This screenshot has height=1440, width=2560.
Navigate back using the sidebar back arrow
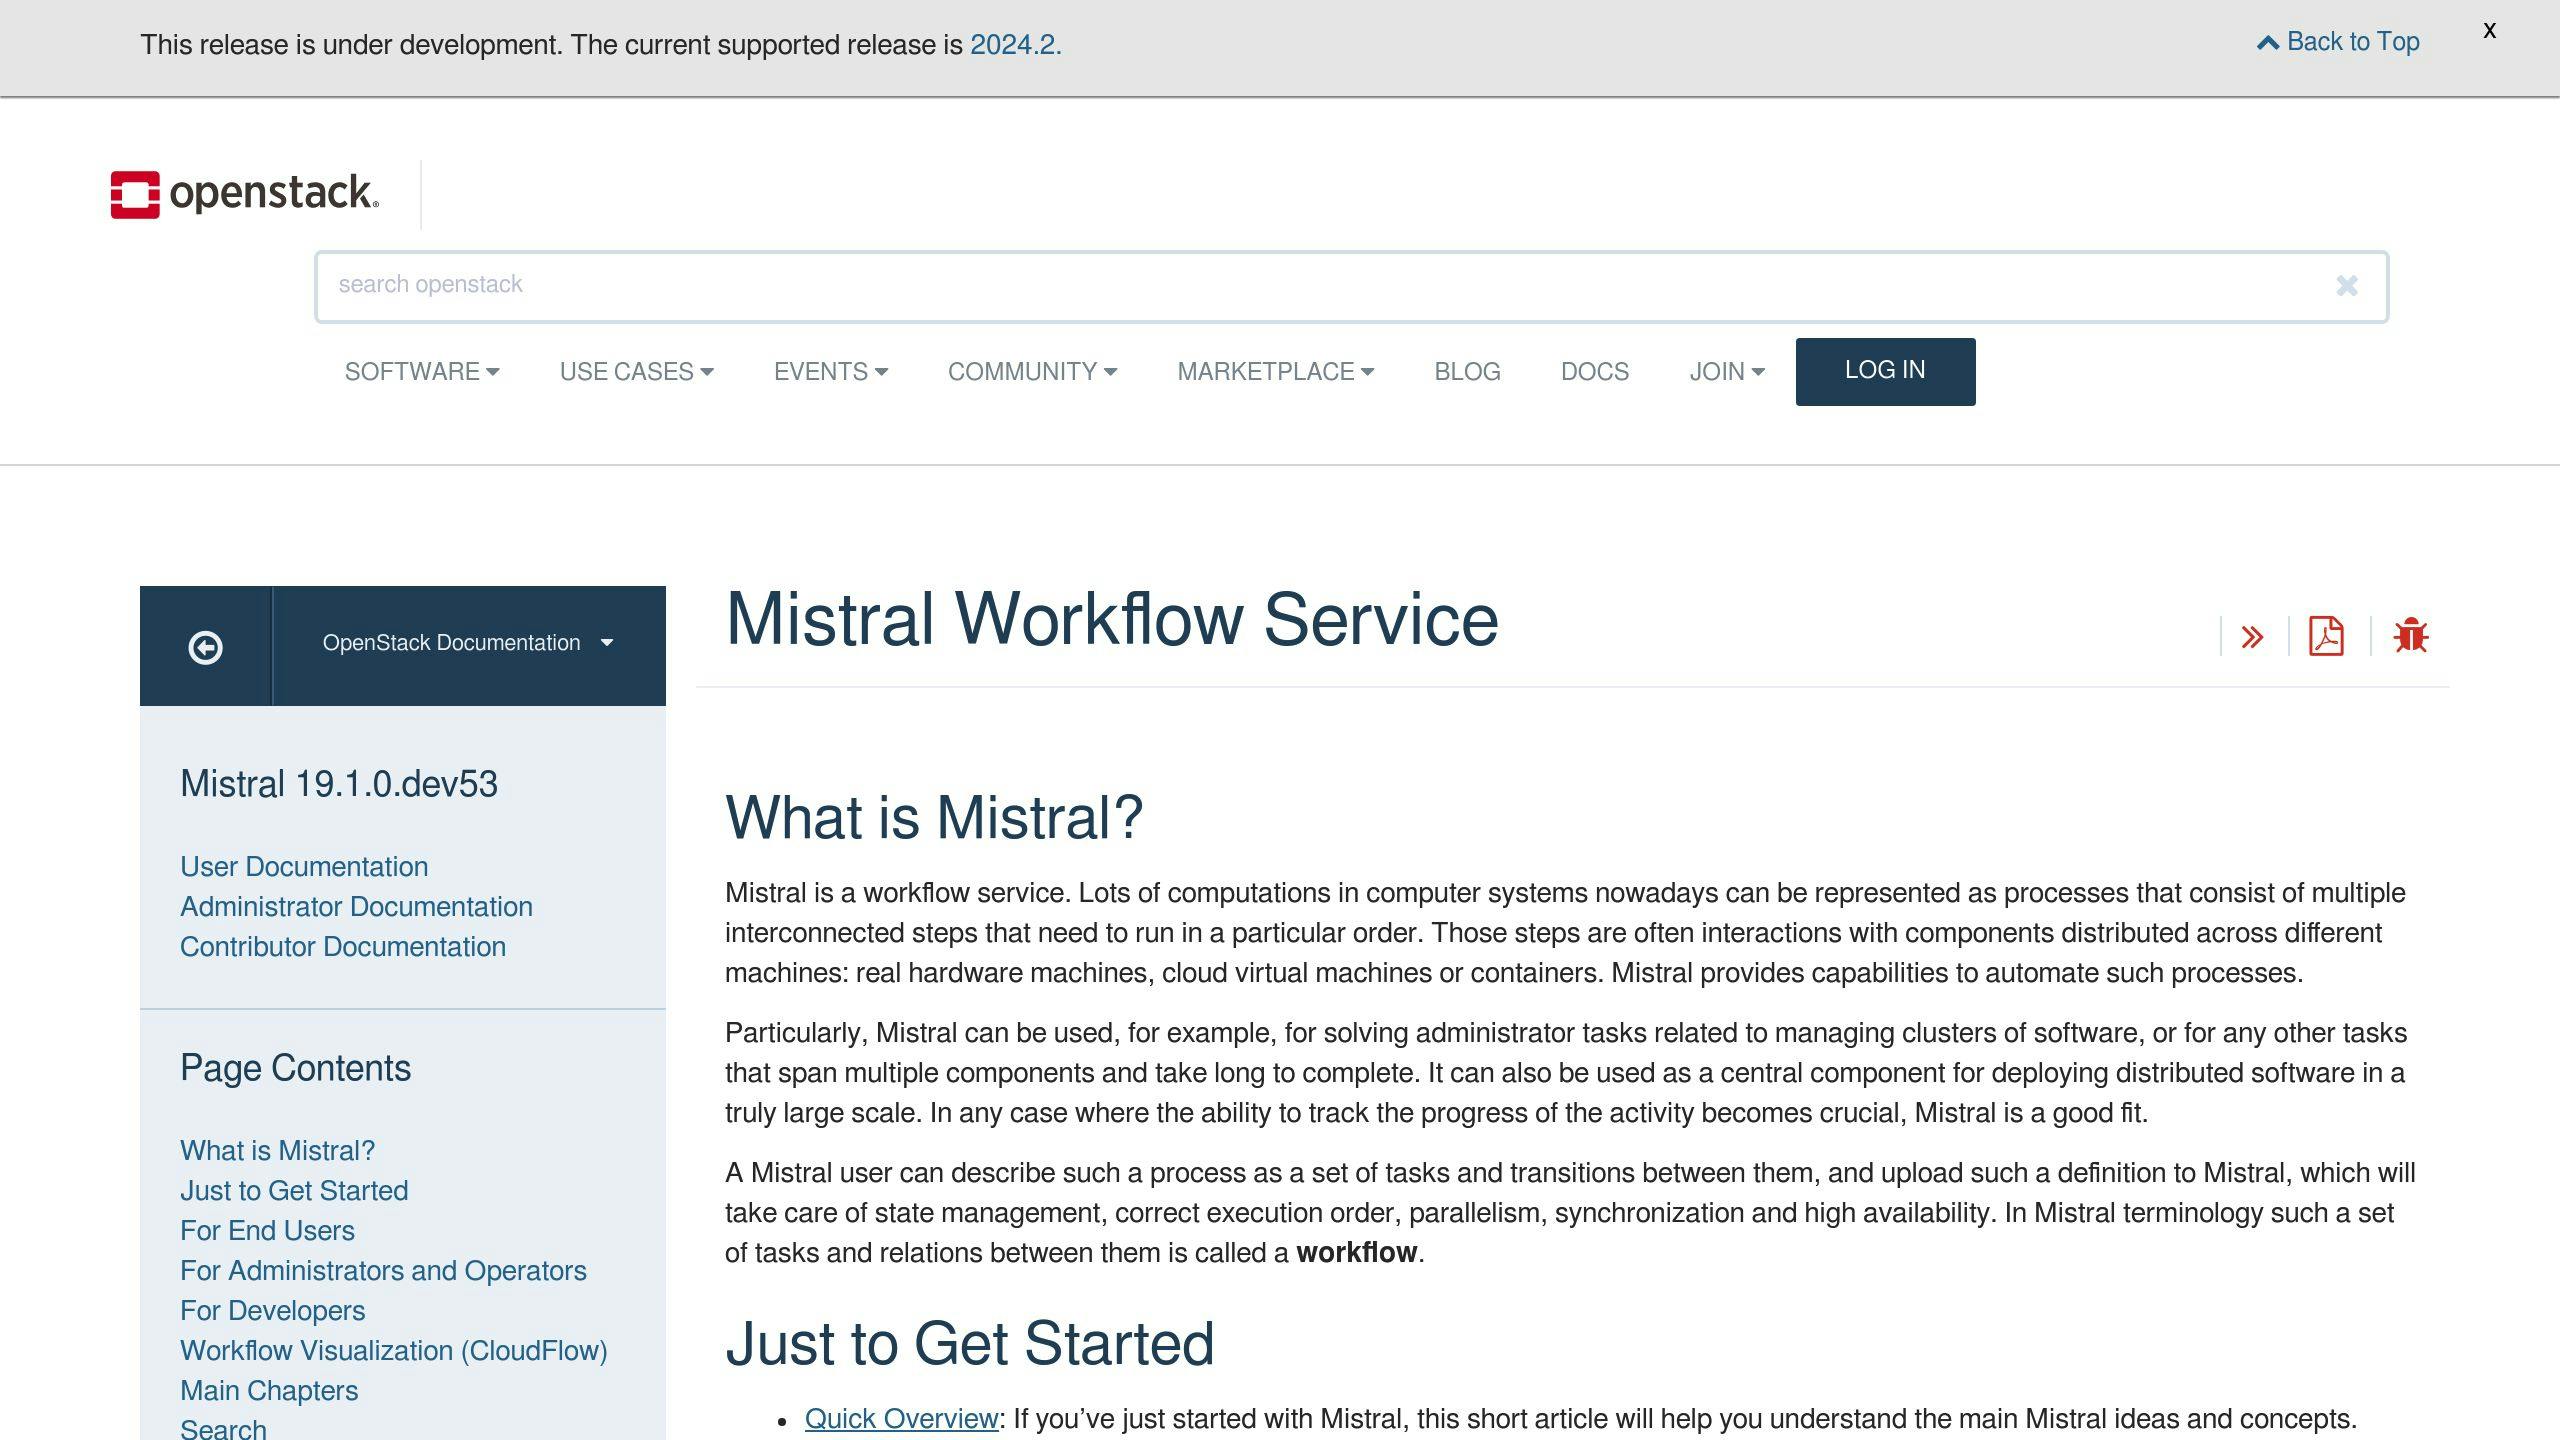(x=206, y=646)
